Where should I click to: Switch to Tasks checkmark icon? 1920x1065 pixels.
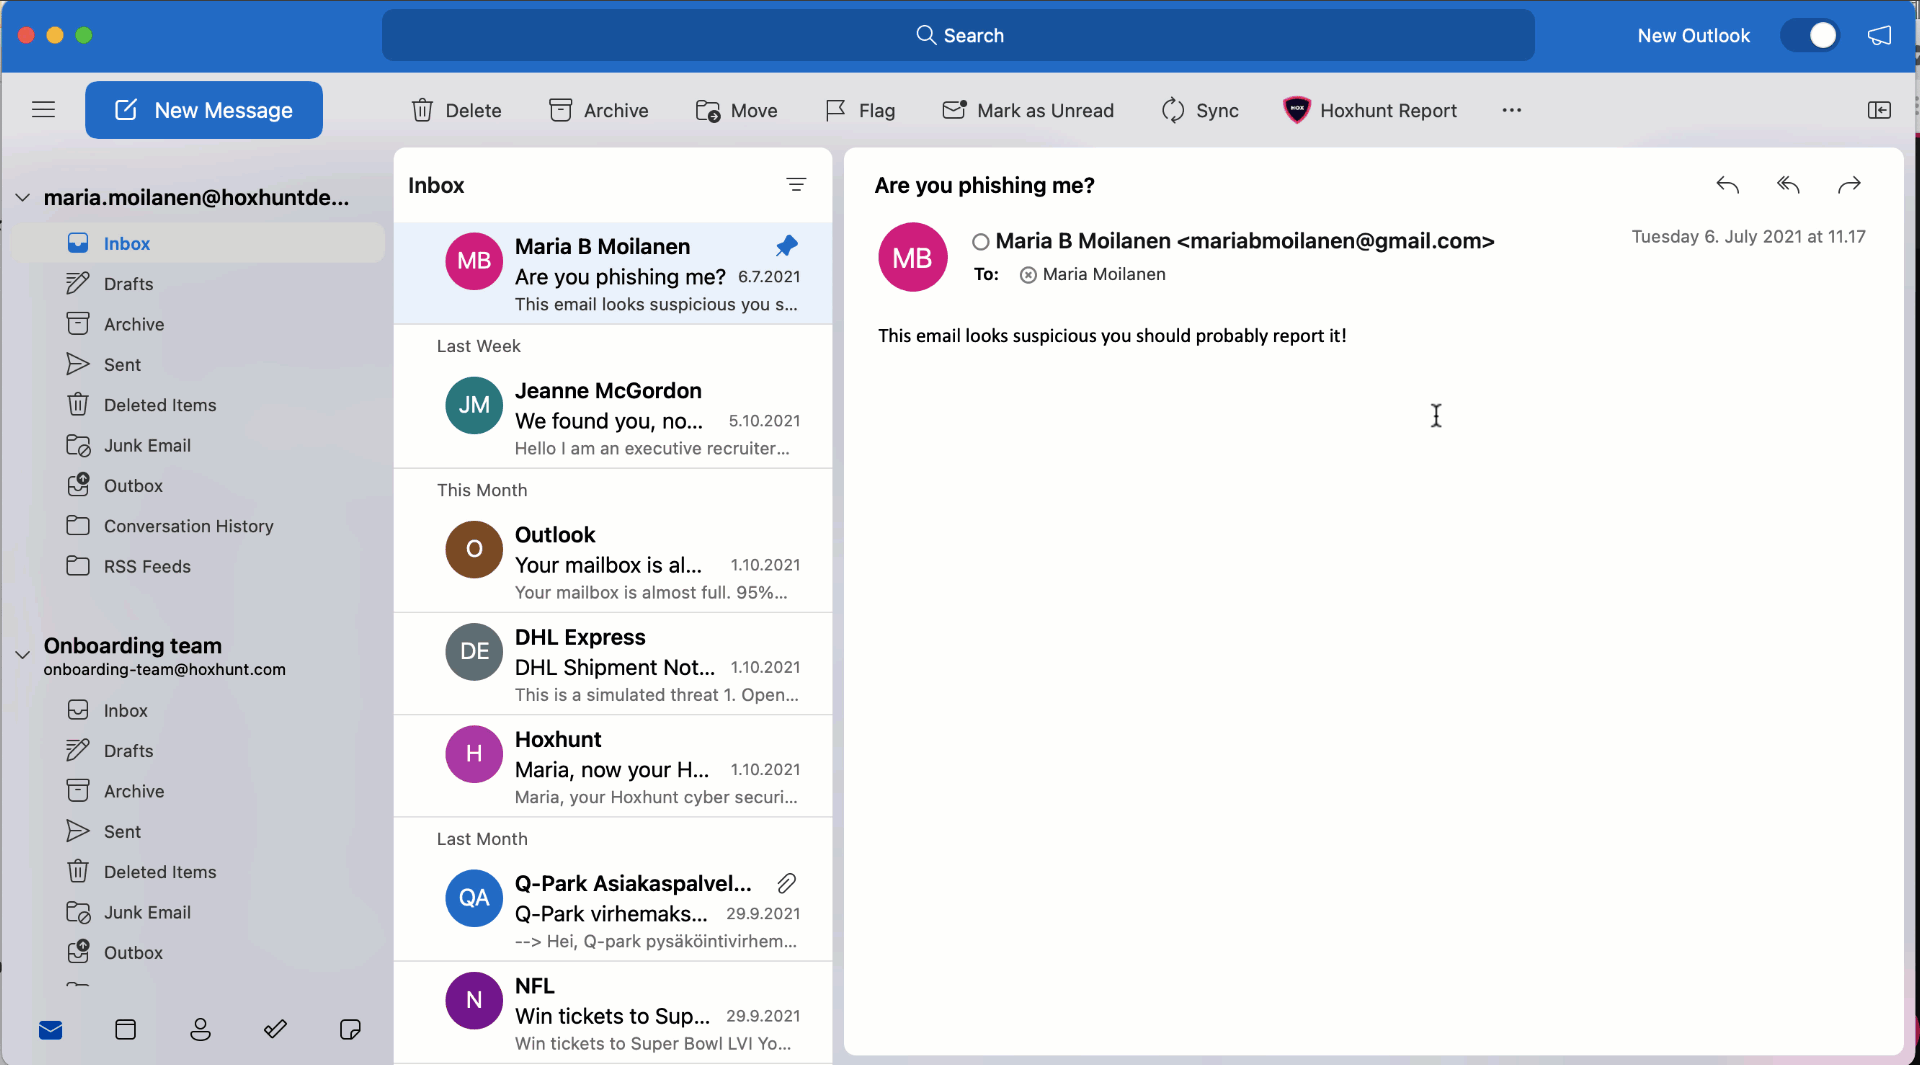tap(275, 1030)
